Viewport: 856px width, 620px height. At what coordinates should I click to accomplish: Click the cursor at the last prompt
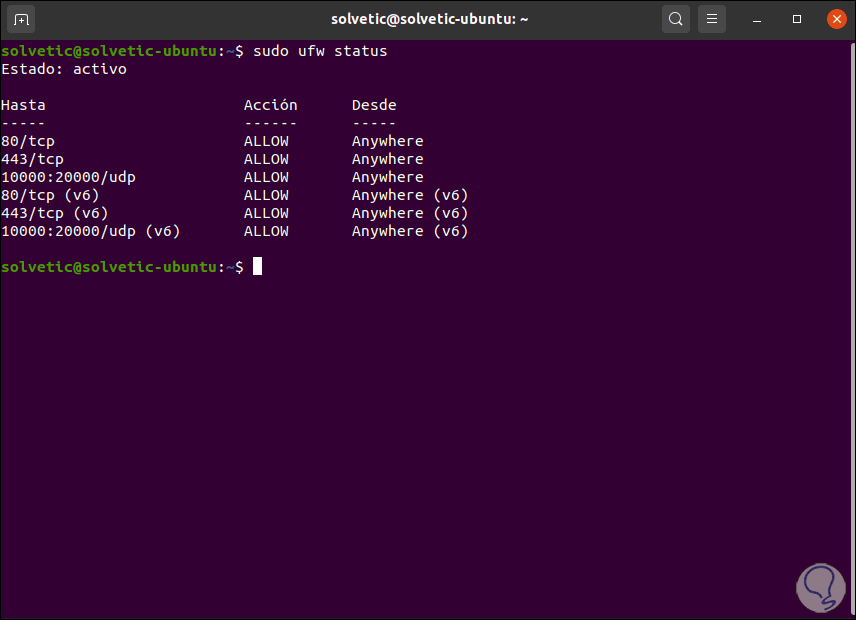point(258,266)
